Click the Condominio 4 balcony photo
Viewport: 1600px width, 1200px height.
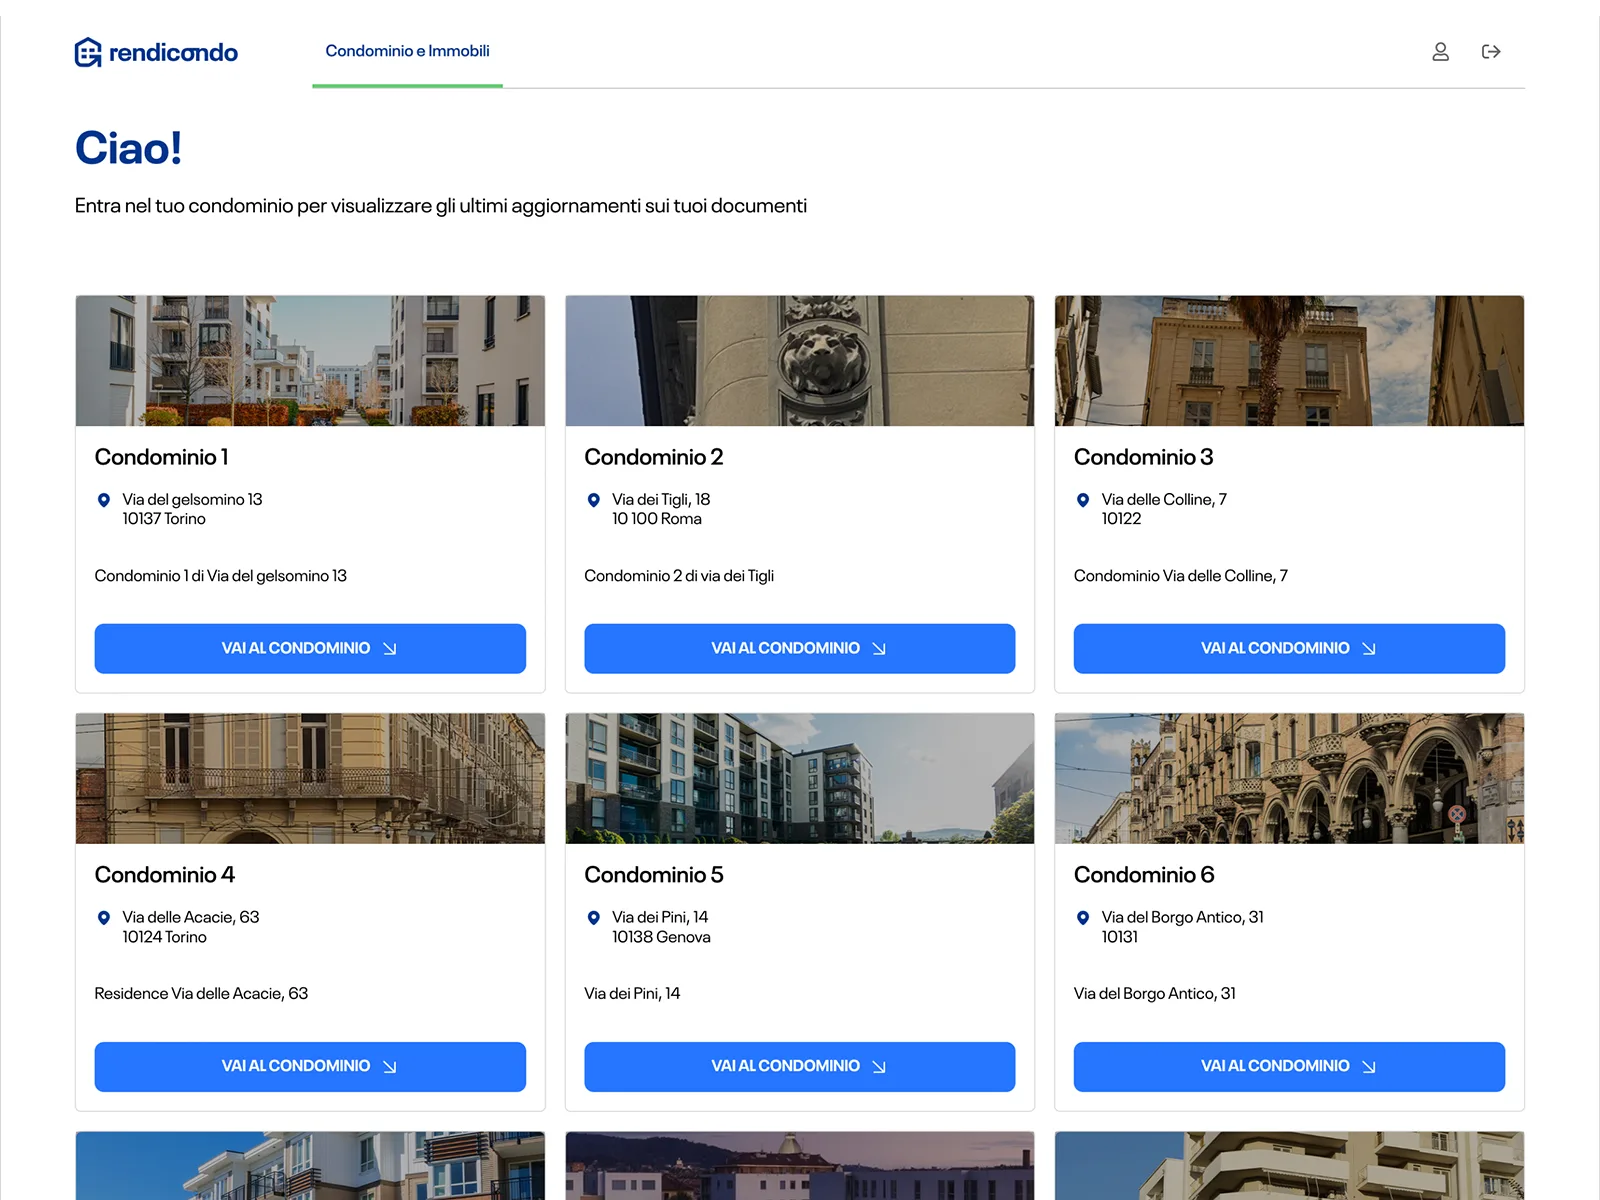pyautogui.click(x=310, y=779)
